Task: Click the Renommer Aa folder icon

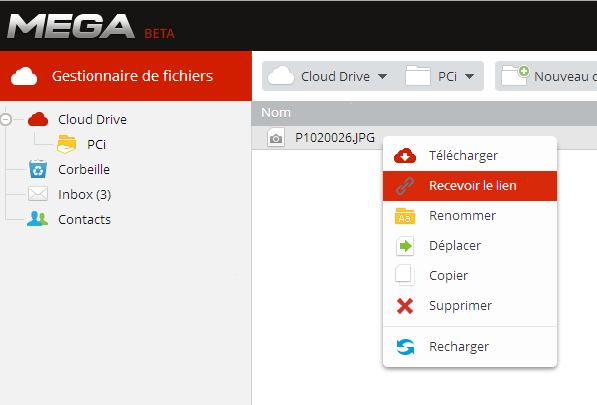Action: [x=405, y=216]
